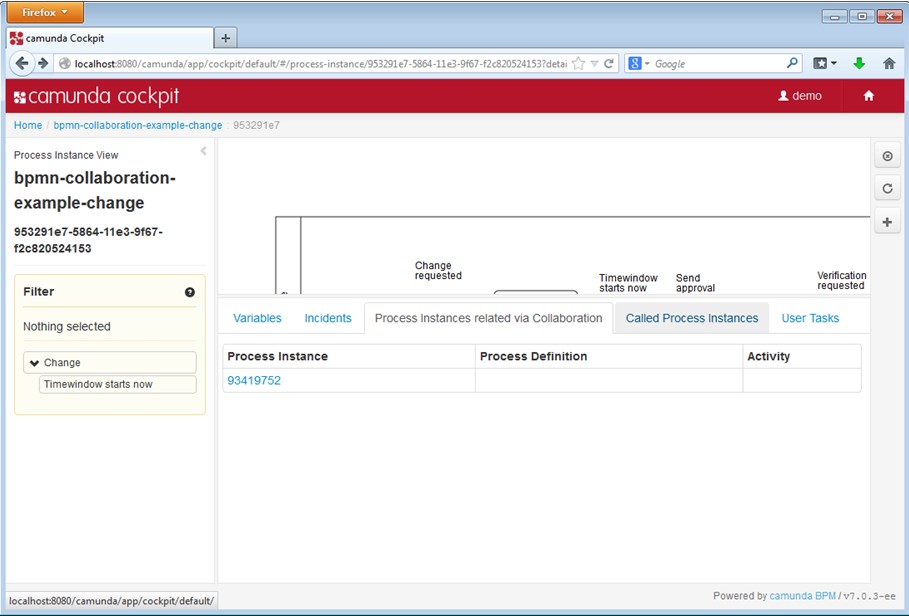
Task: Open the demo user menu
Action: click(x=800, y=96)
